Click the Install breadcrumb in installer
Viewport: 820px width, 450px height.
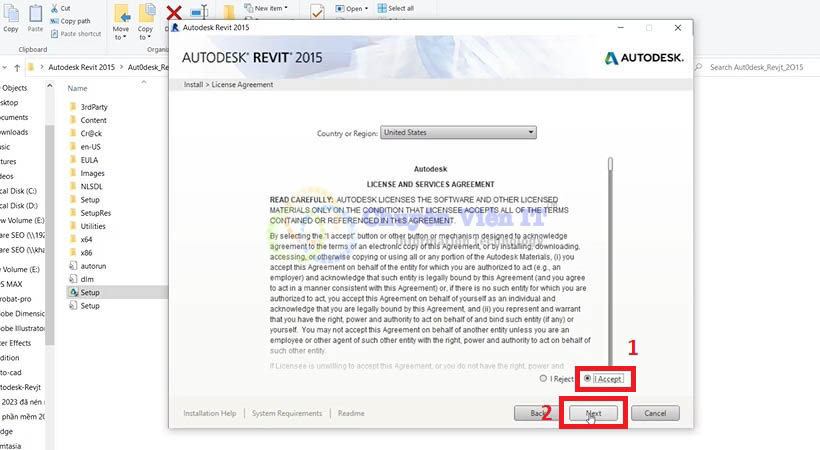coord(193,84)
